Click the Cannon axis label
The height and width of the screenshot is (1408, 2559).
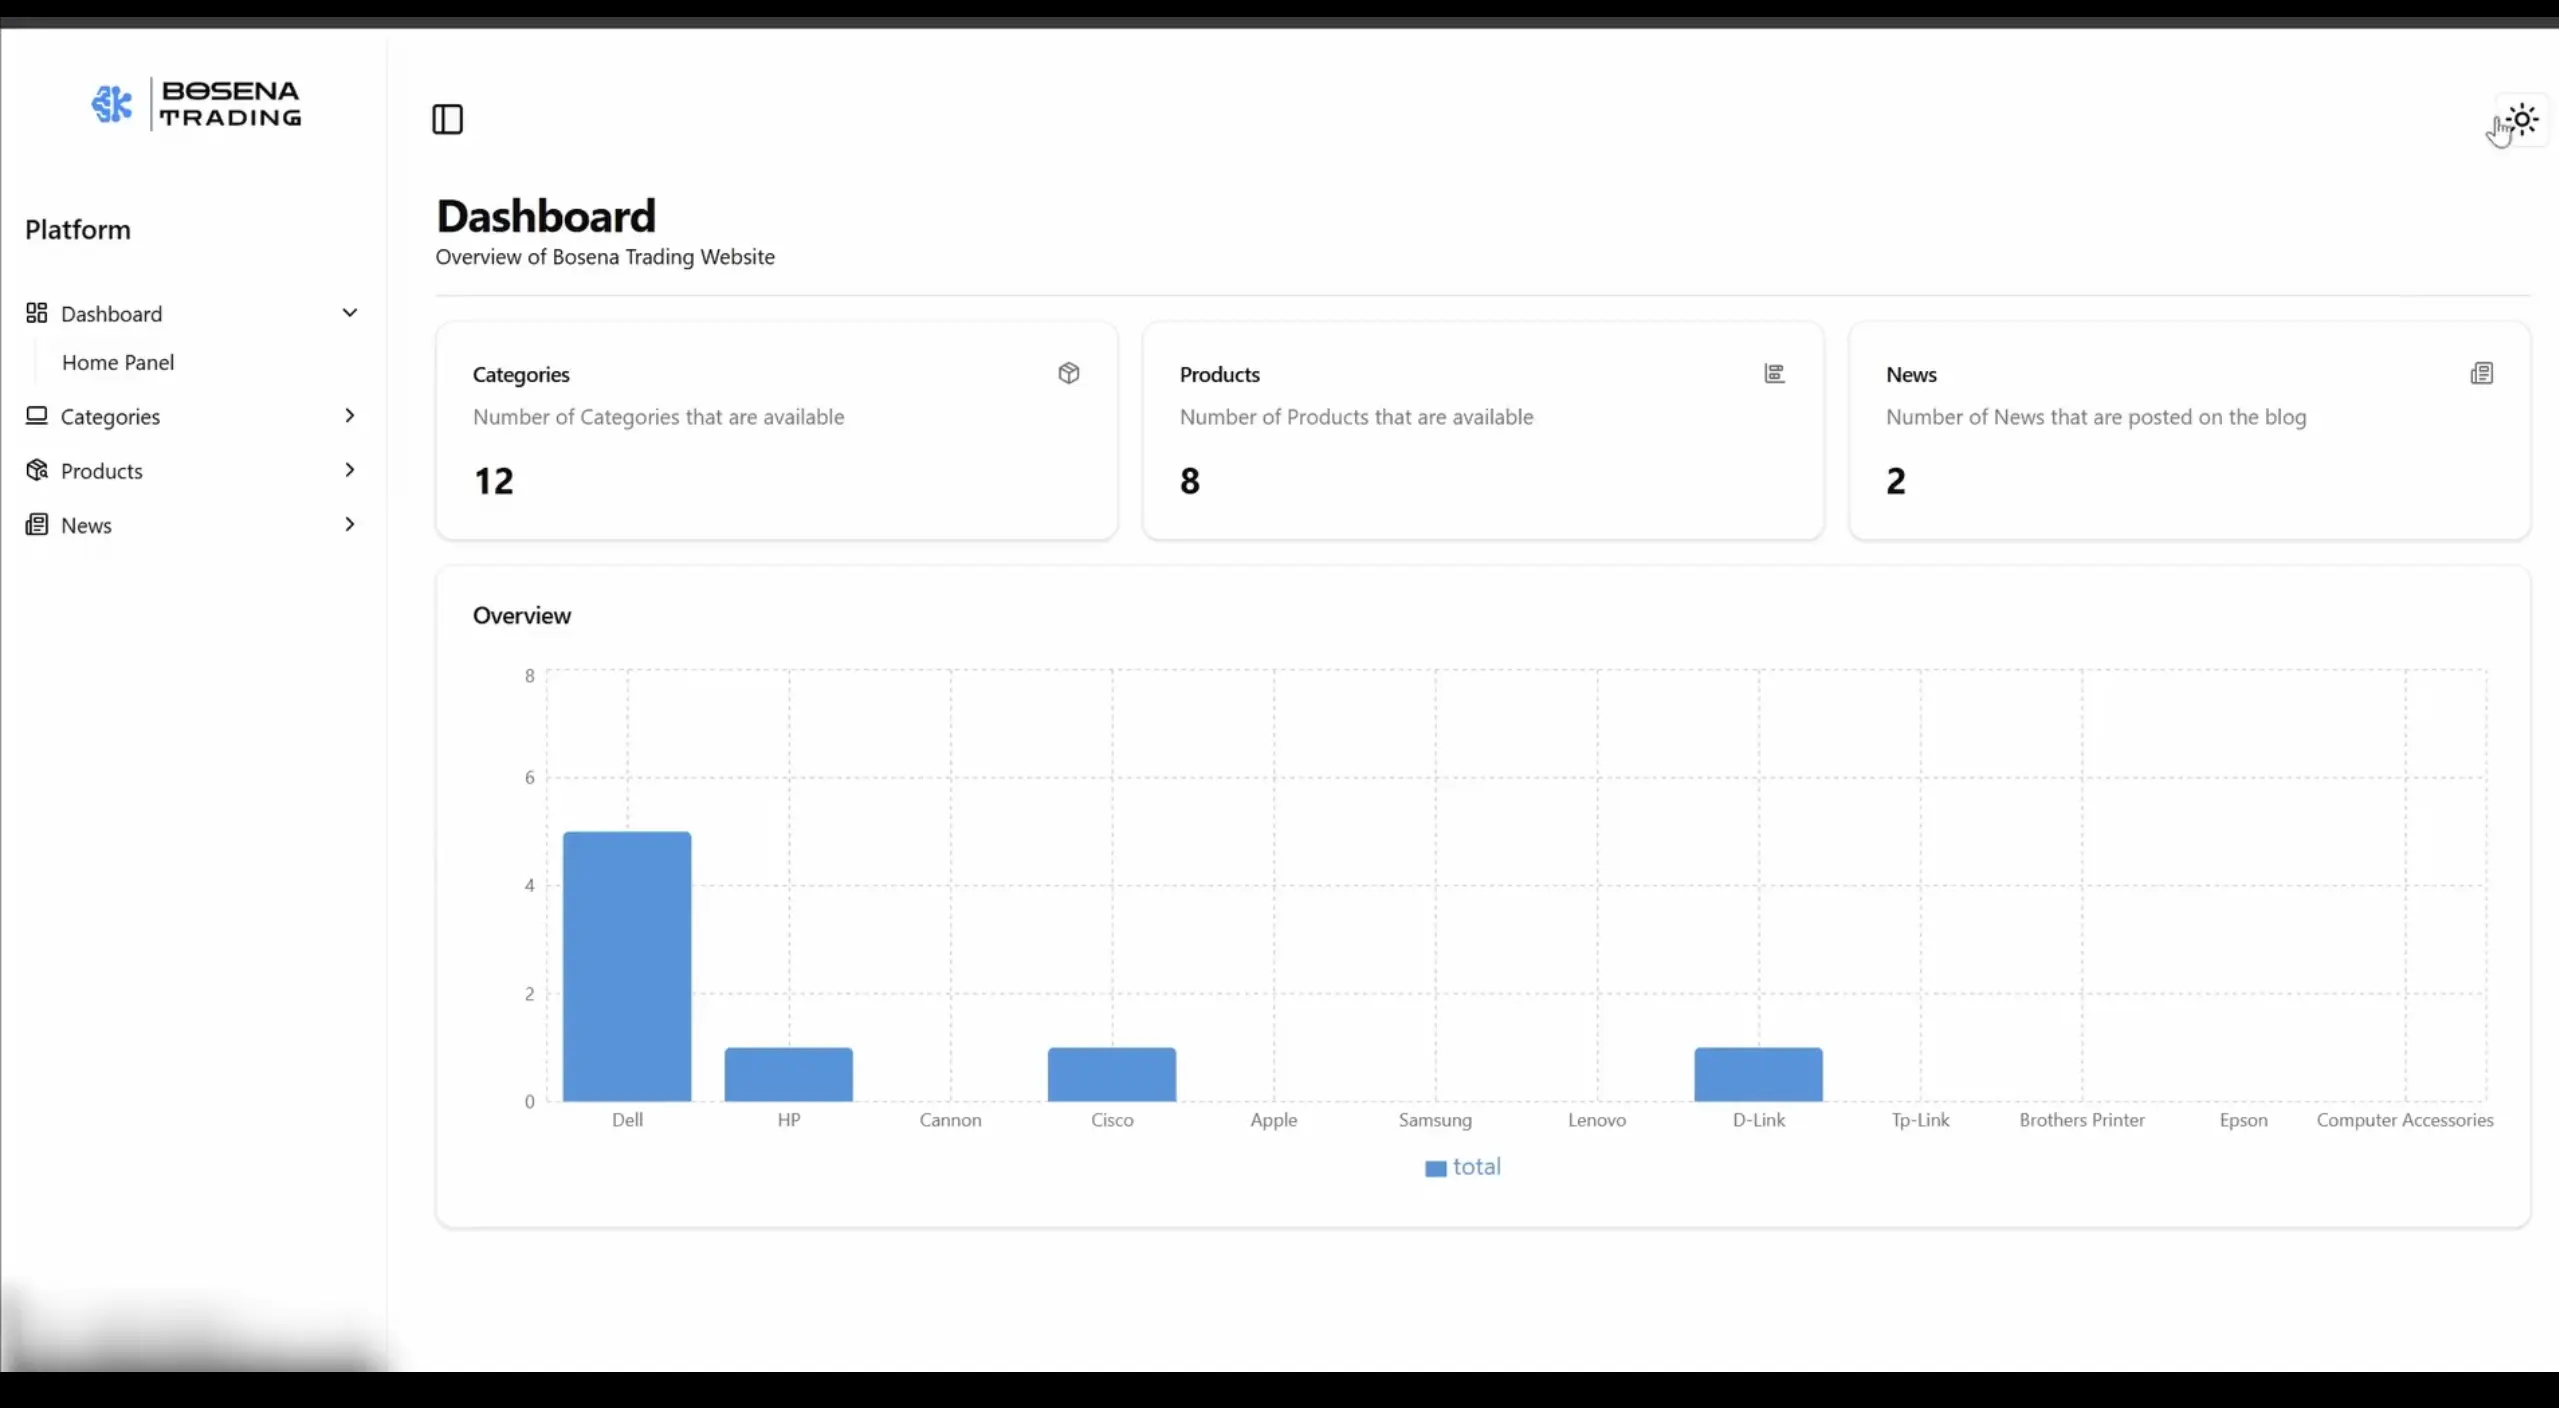point(951,1120)
